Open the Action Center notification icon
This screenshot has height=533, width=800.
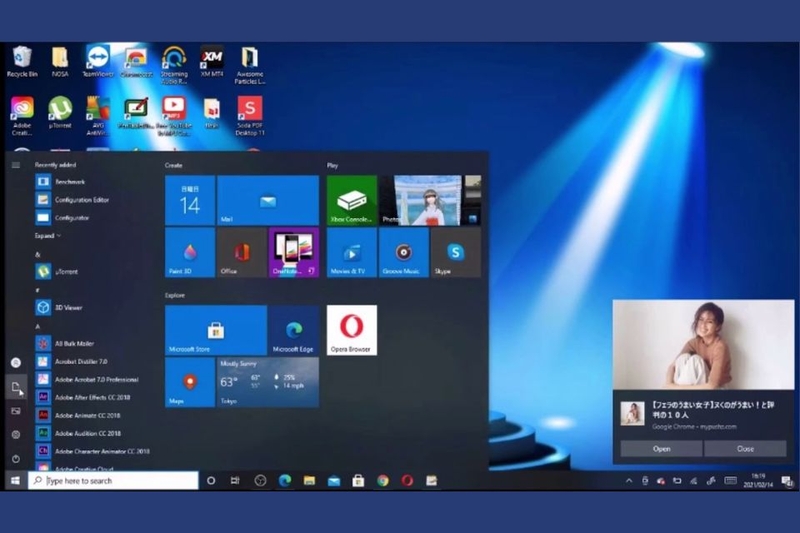(x=787, y=481)
